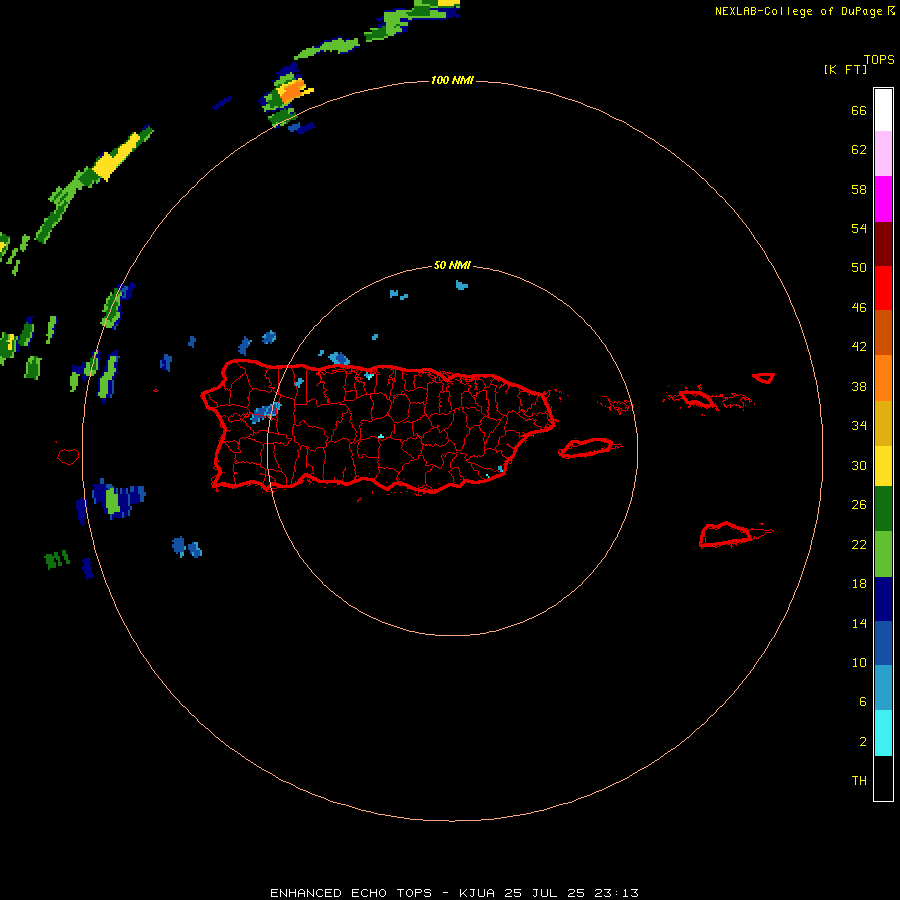Click legend value 18

click(x=859, y=584)
